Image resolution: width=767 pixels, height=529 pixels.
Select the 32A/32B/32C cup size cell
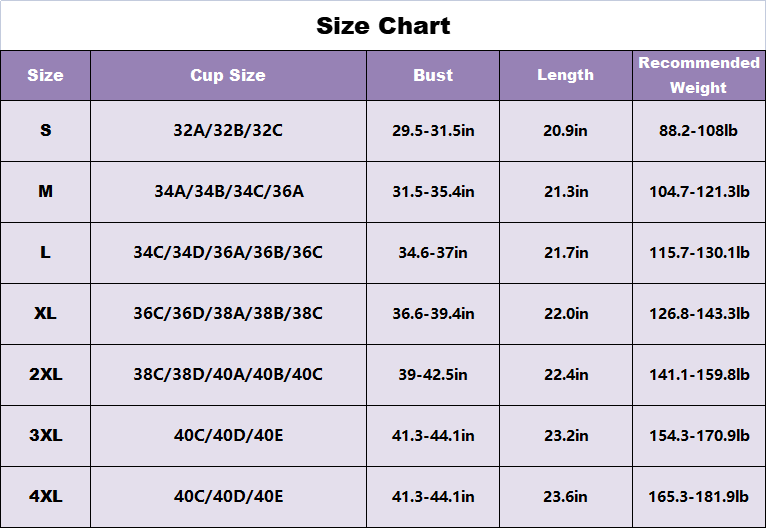[x=228, y=131]
